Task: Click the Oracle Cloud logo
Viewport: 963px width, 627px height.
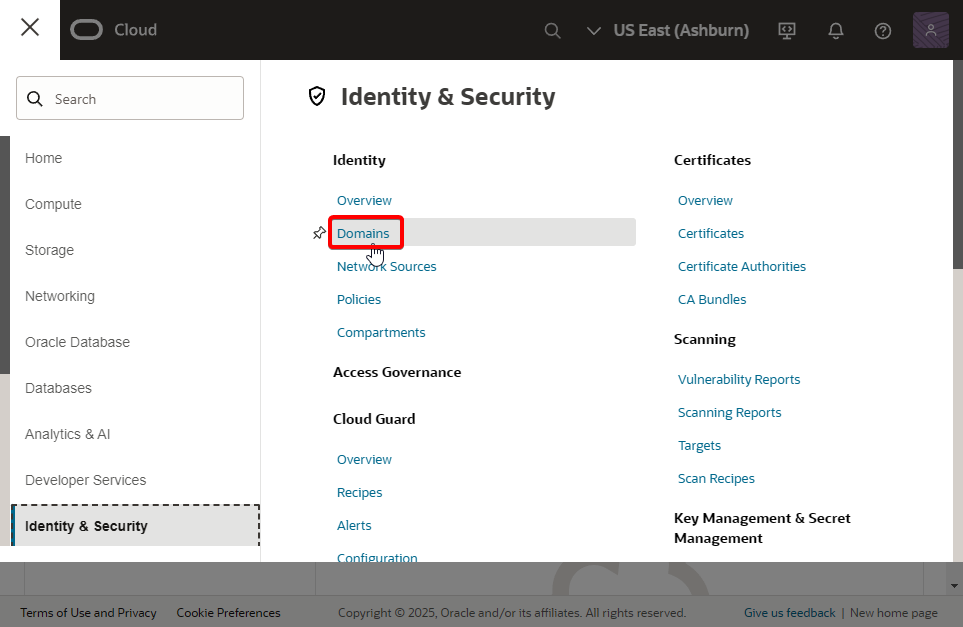Action: tap(114, 29)
